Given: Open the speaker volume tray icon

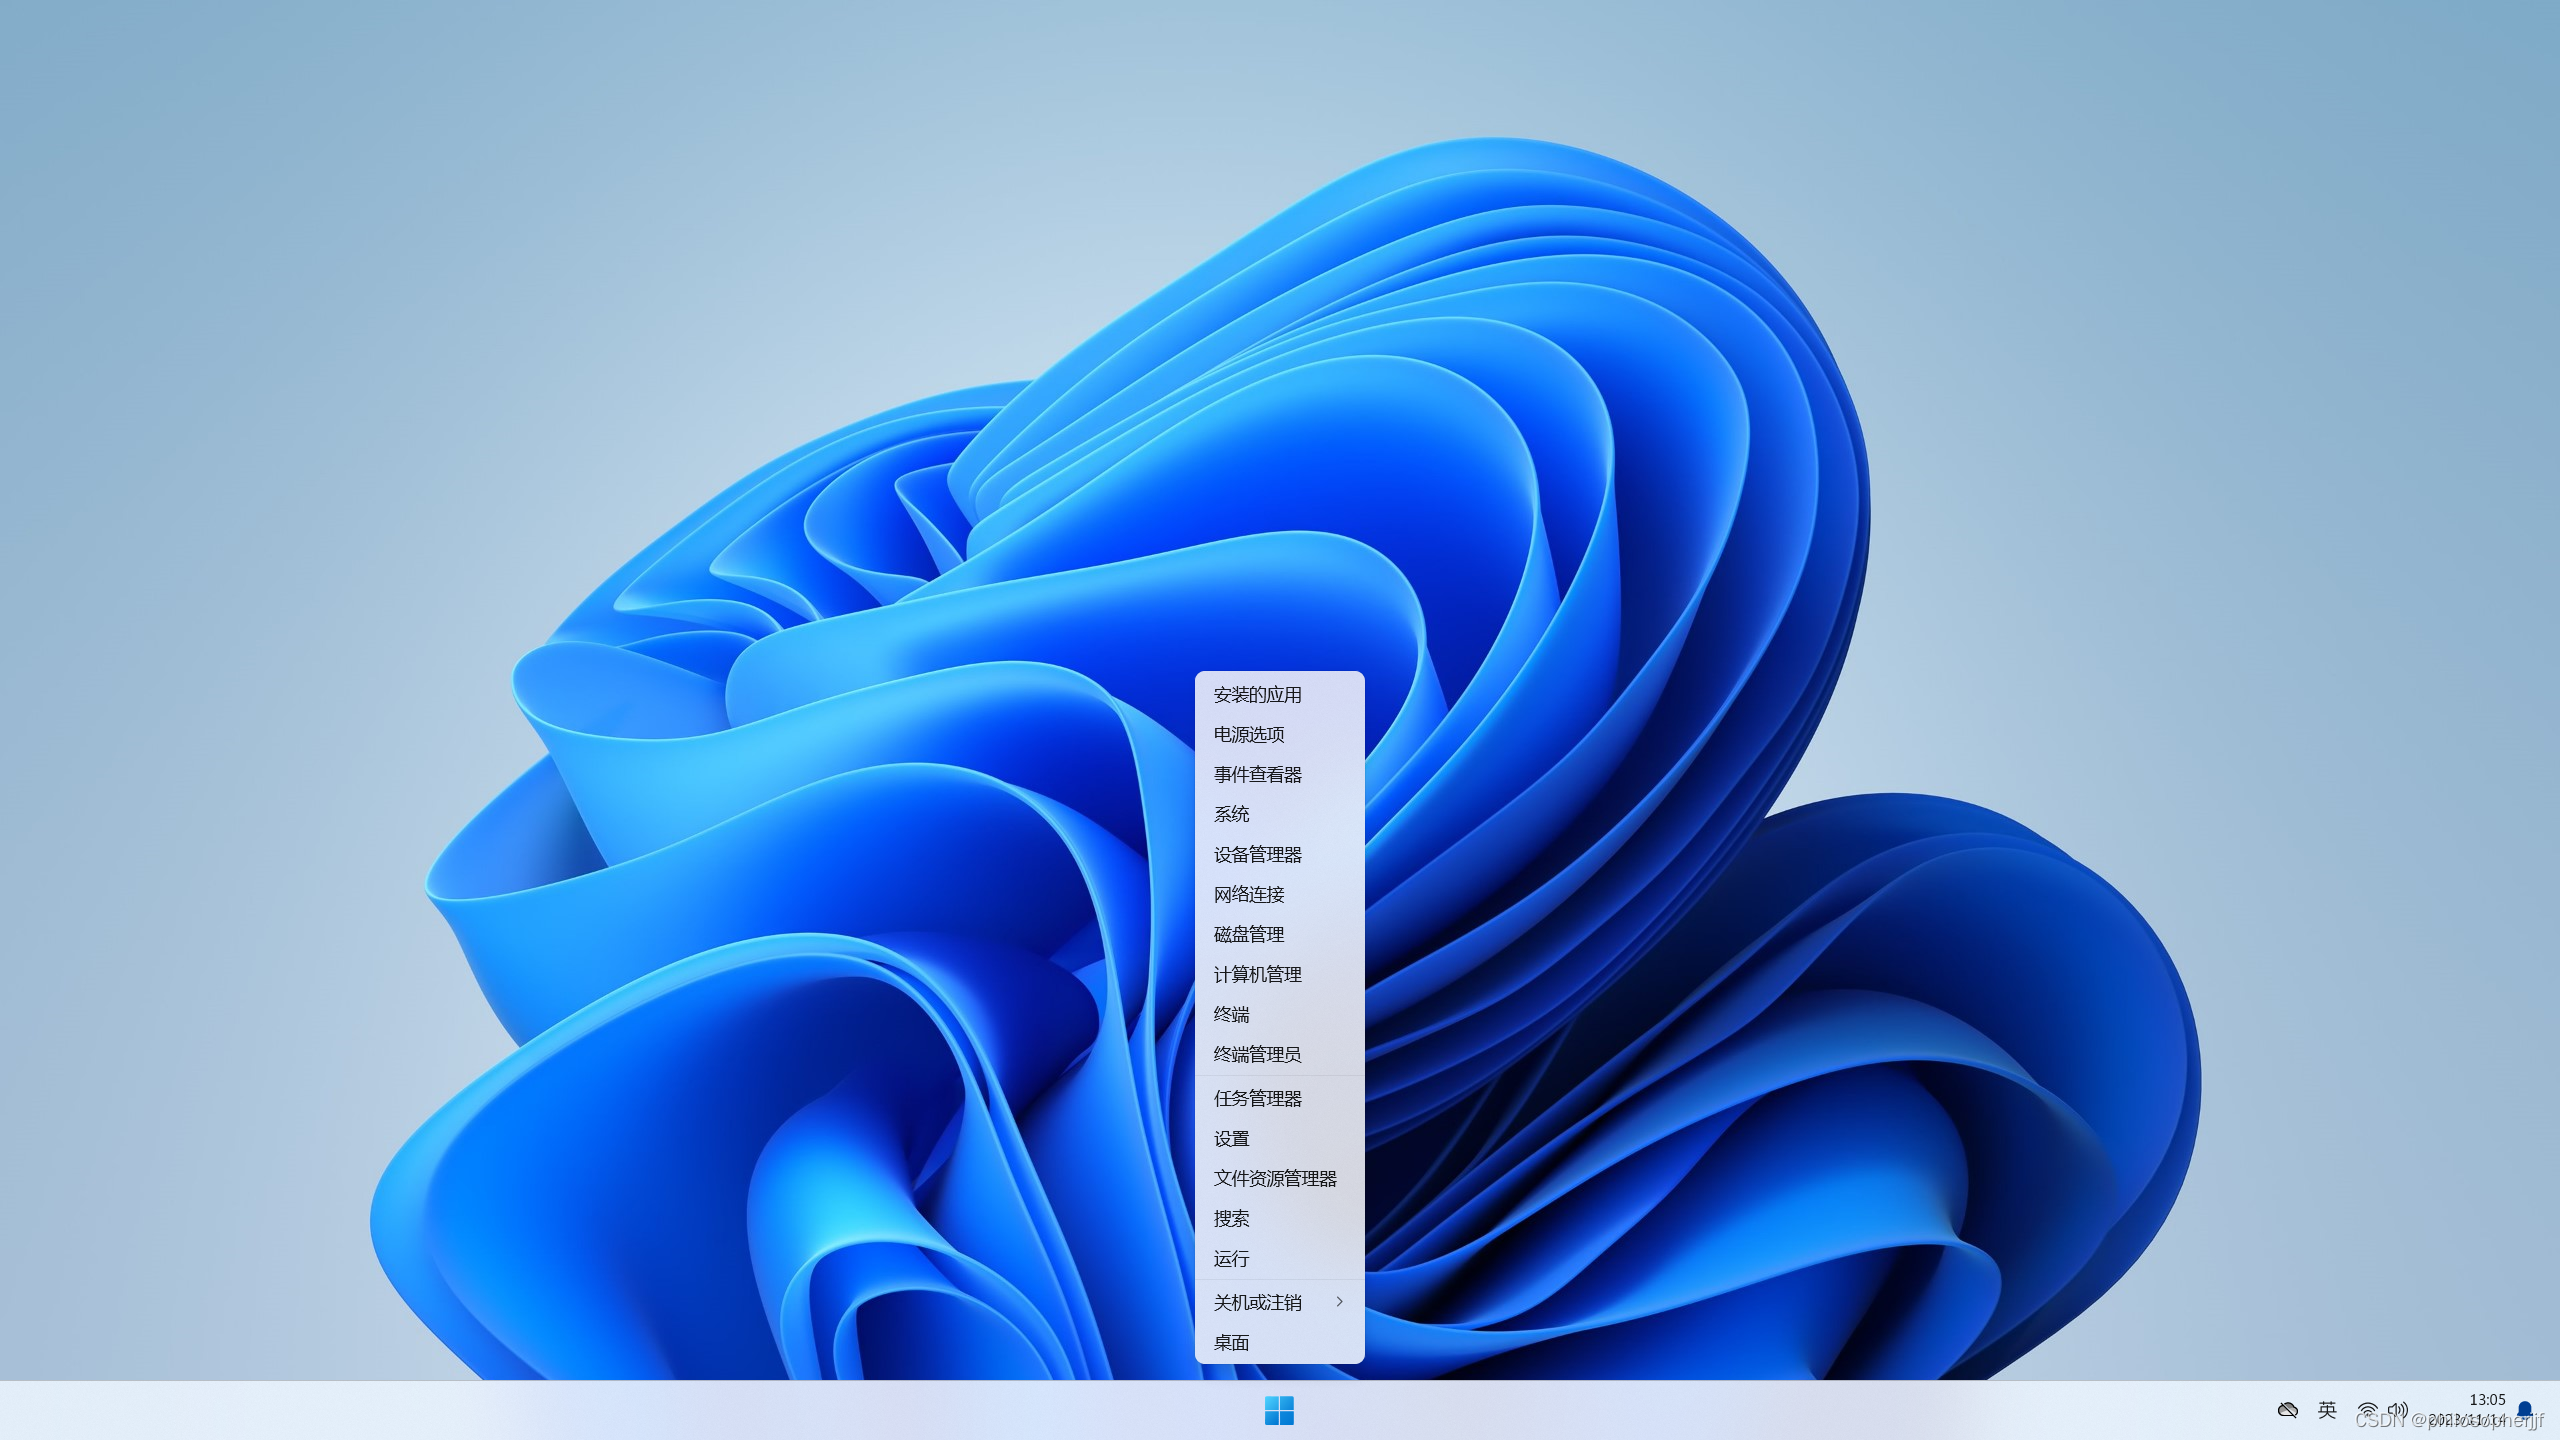Looking at the screenshot, I should point(2397,1411).
